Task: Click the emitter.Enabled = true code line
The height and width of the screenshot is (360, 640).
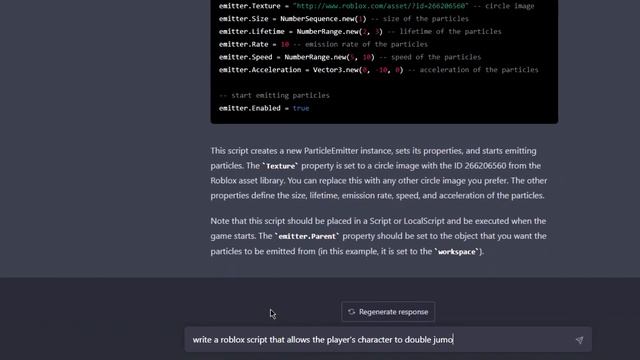Action: coord(264,108)
